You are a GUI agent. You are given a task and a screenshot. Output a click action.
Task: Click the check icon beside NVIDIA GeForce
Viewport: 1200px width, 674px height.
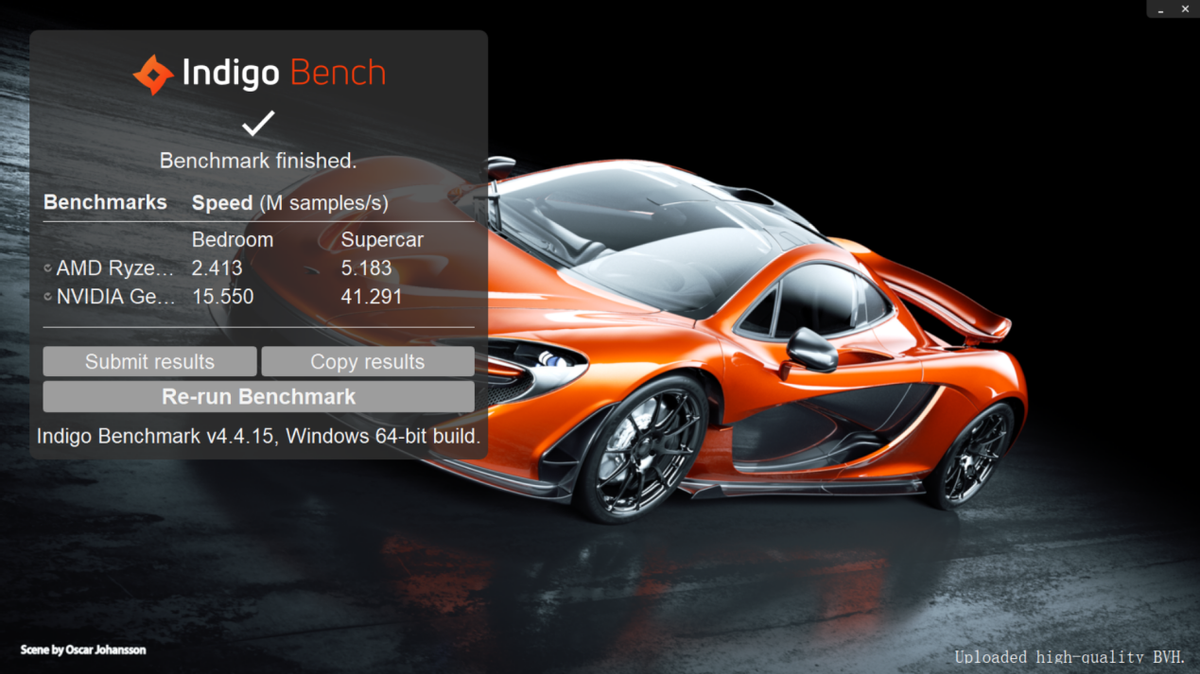click(48, 297)
